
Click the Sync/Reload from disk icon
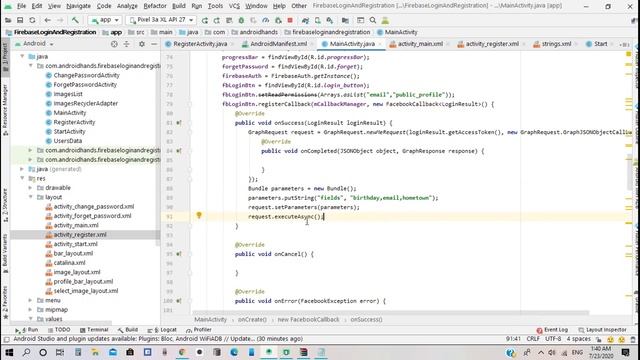pyautogui.click(x=32, y=20)
